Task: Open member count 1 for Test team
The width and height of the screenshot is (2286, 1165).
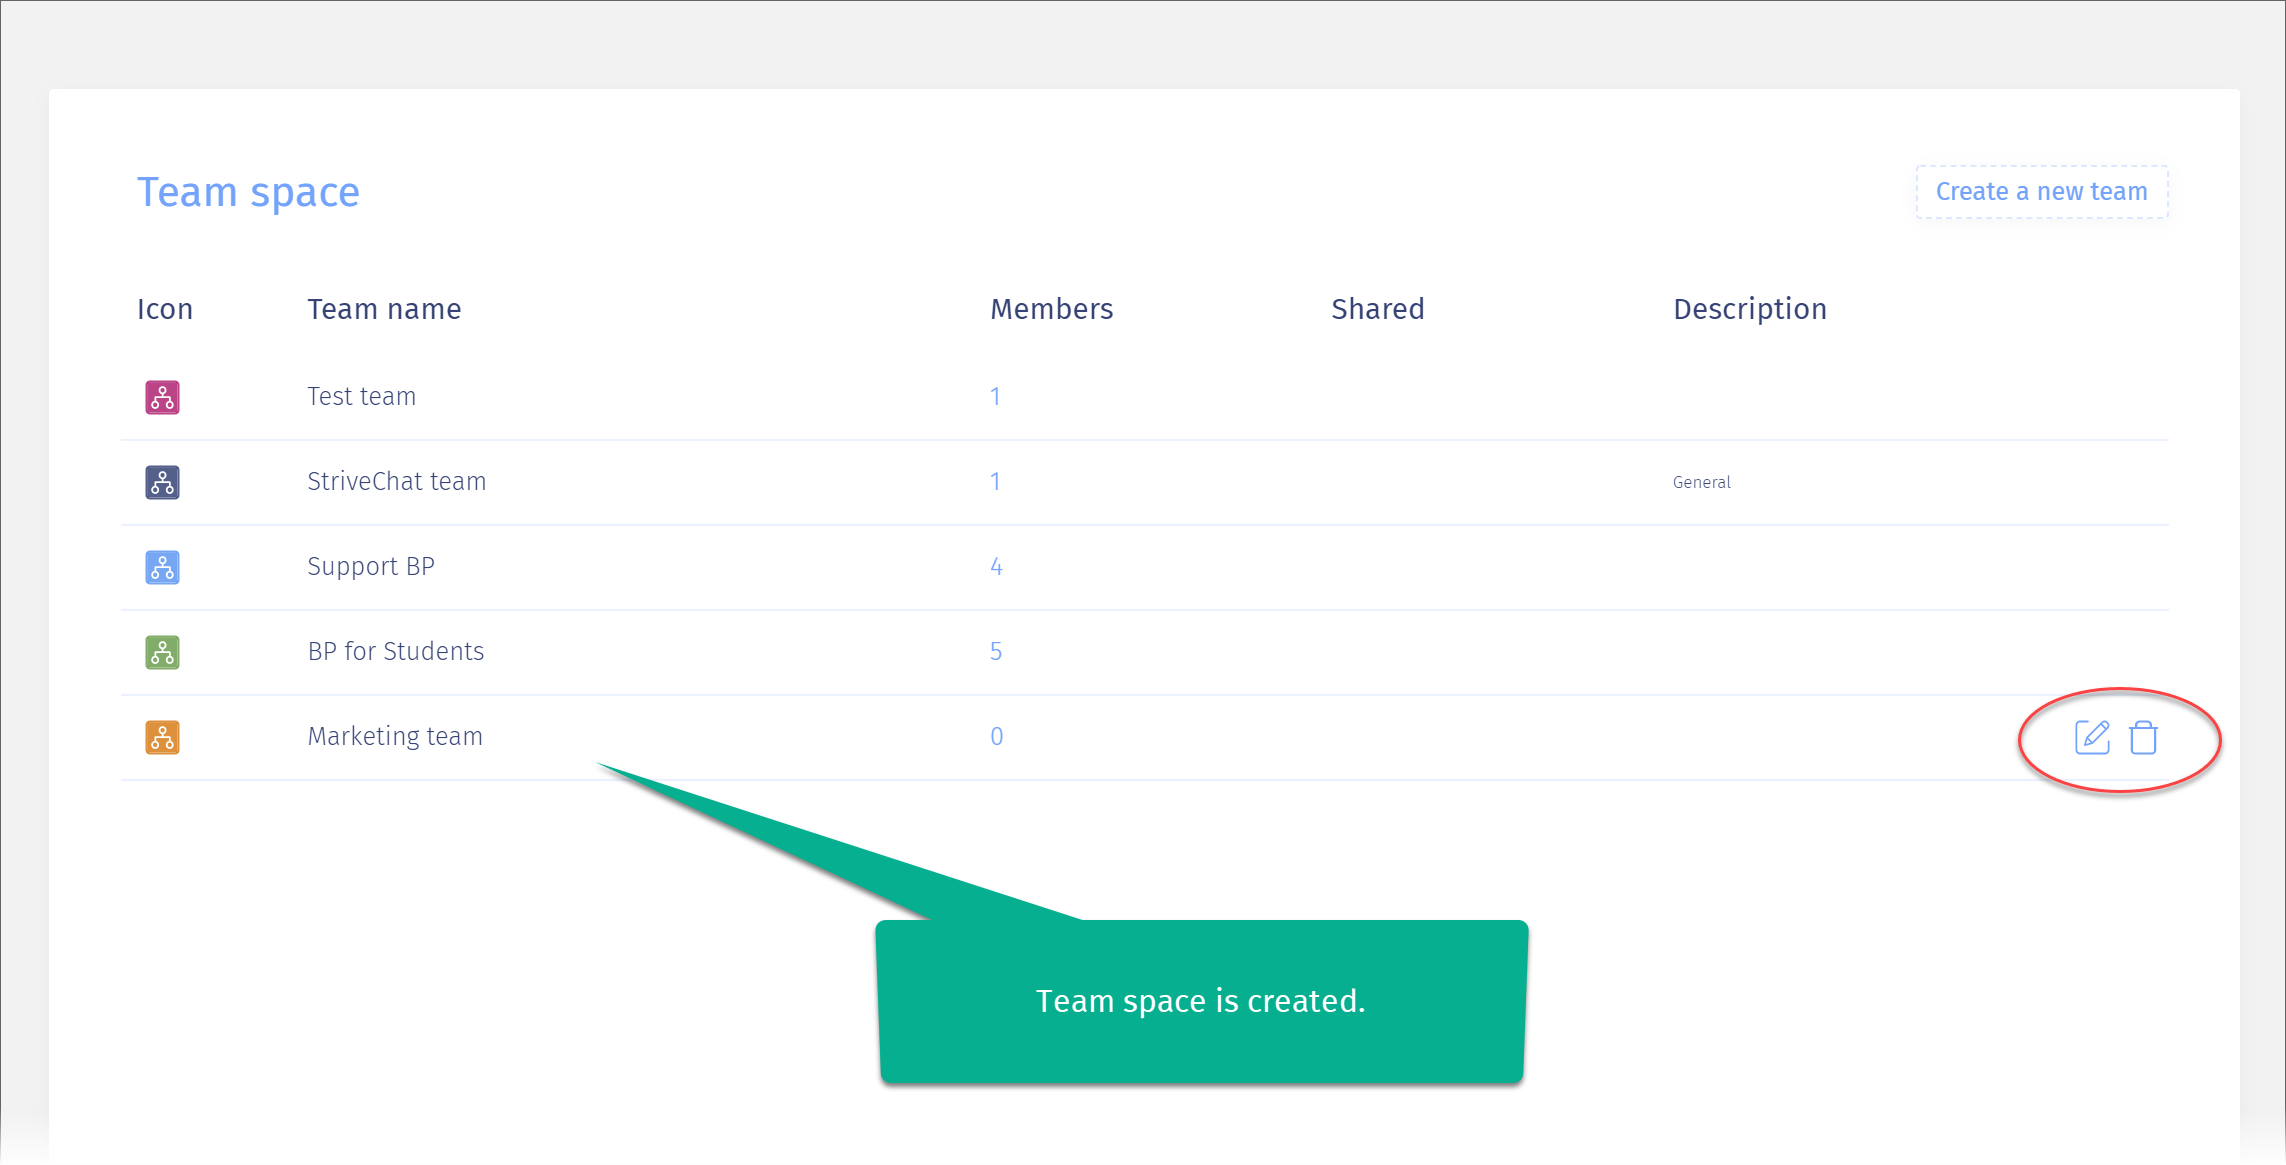Action: tap(995, 396)
